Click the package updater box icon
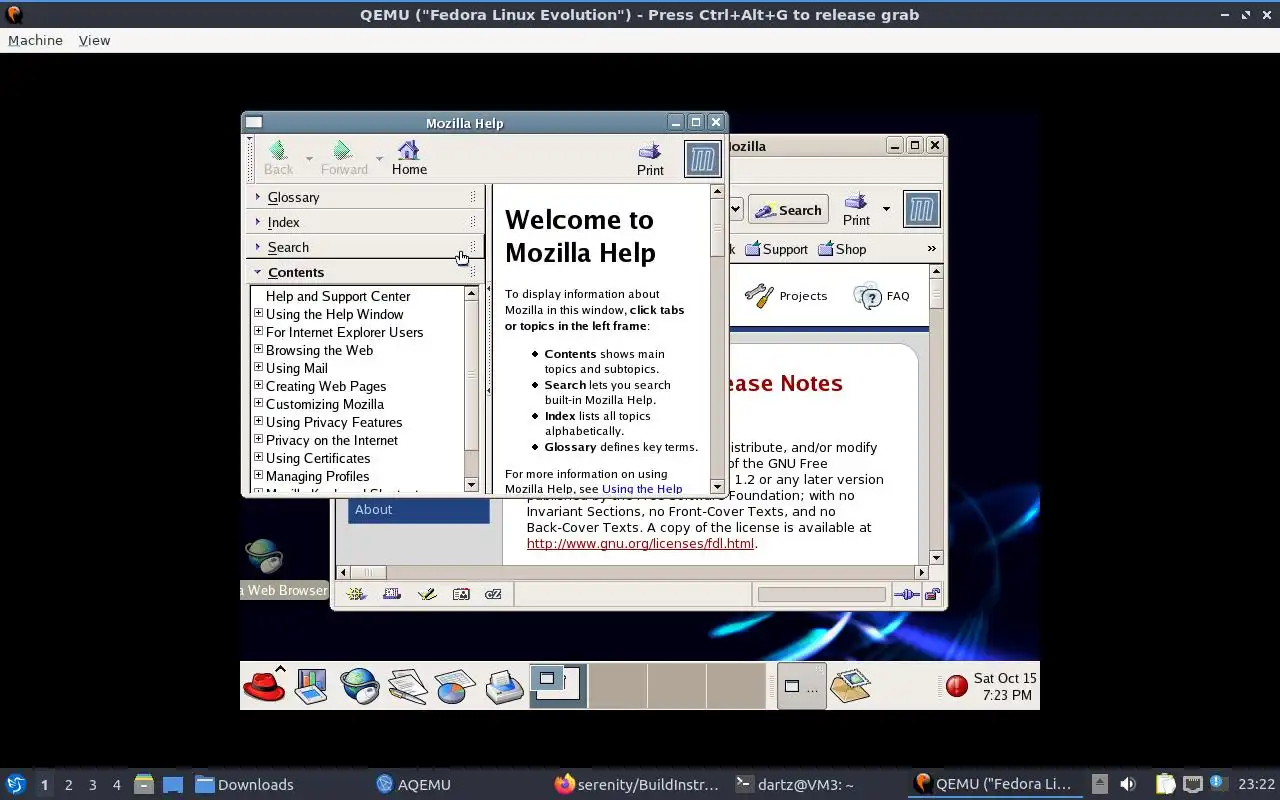Screen dimensions: 1280x800 tap(851, 686)
